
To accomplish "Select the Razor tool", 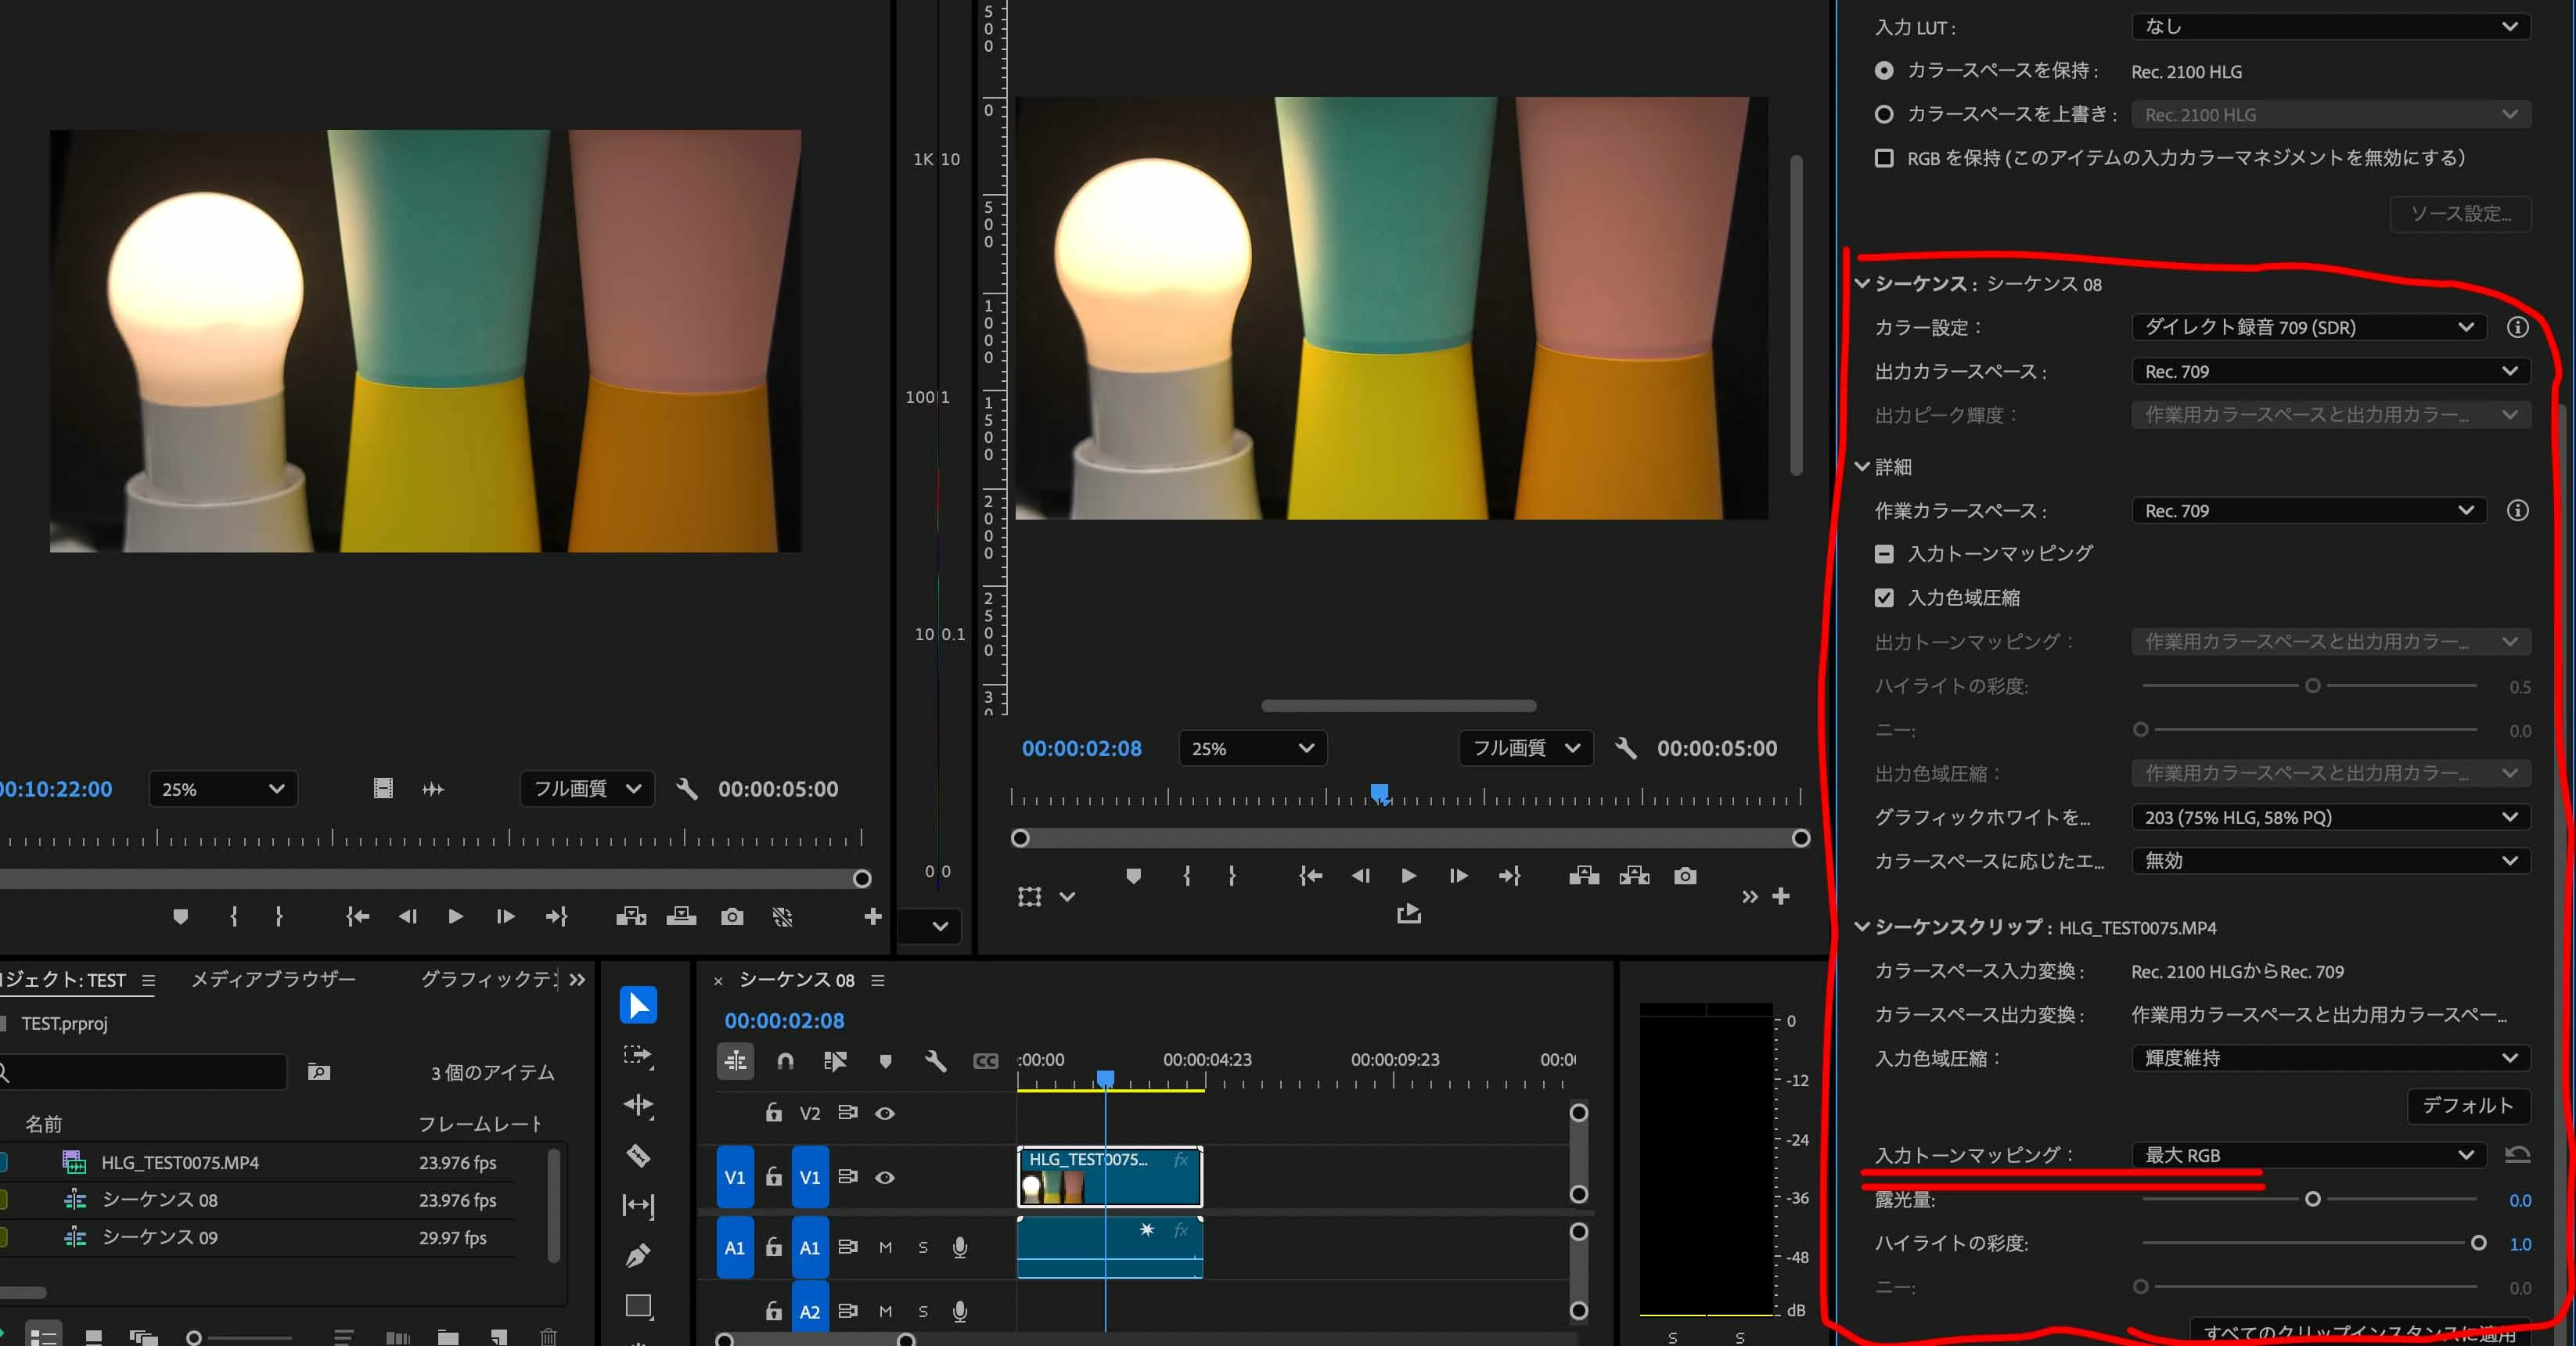I will 638,1155.
